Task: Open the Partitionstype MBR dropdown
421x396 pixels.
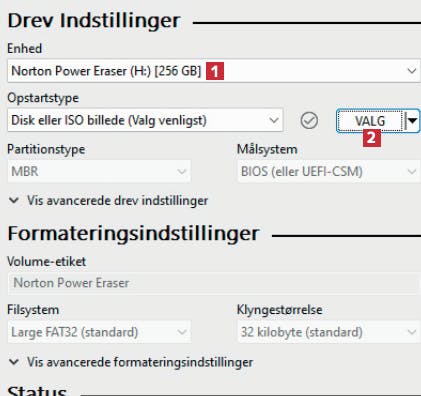Action: [x=99, y=171]
